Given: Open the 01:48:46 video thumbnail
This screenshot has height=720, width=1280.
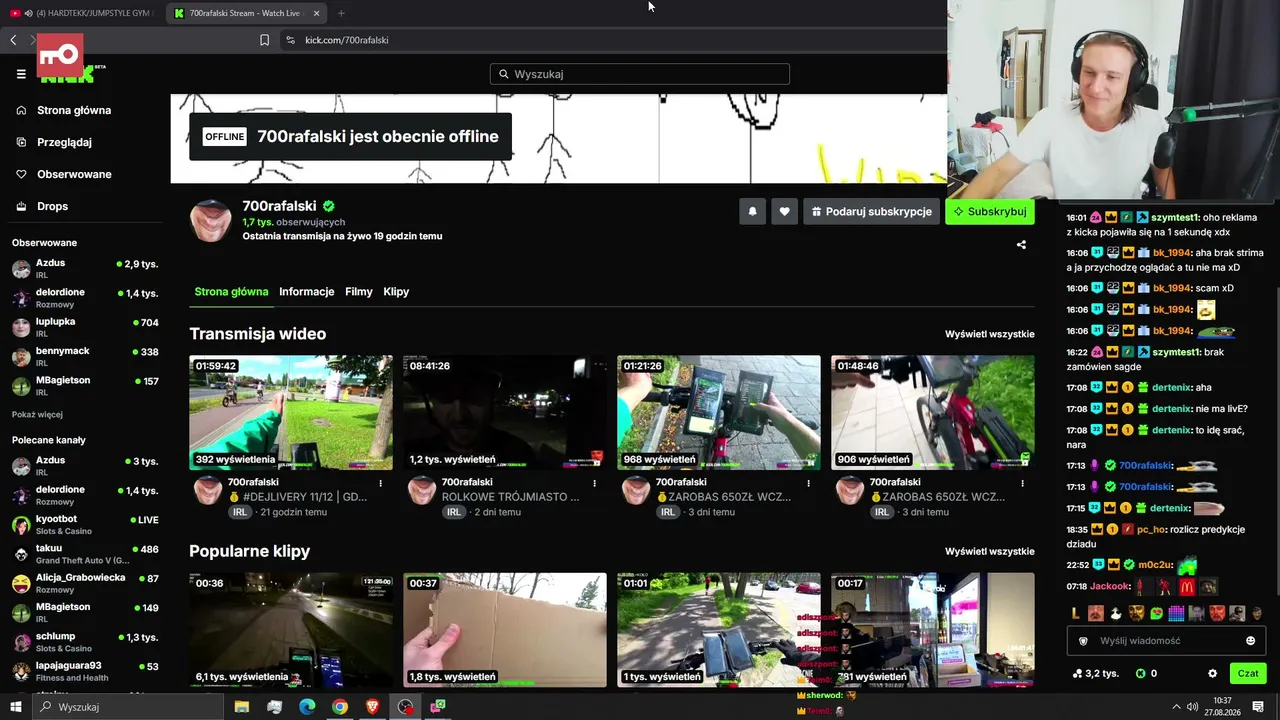Looking at the screenshot, I should [933, 413].
